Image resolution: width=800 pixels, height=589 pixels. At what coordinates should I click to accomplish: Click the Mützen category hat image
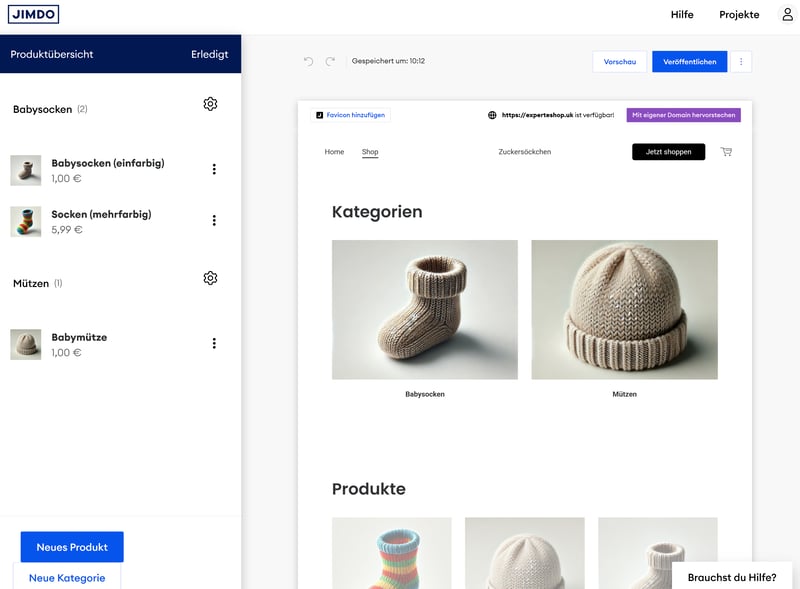point(624,310)
